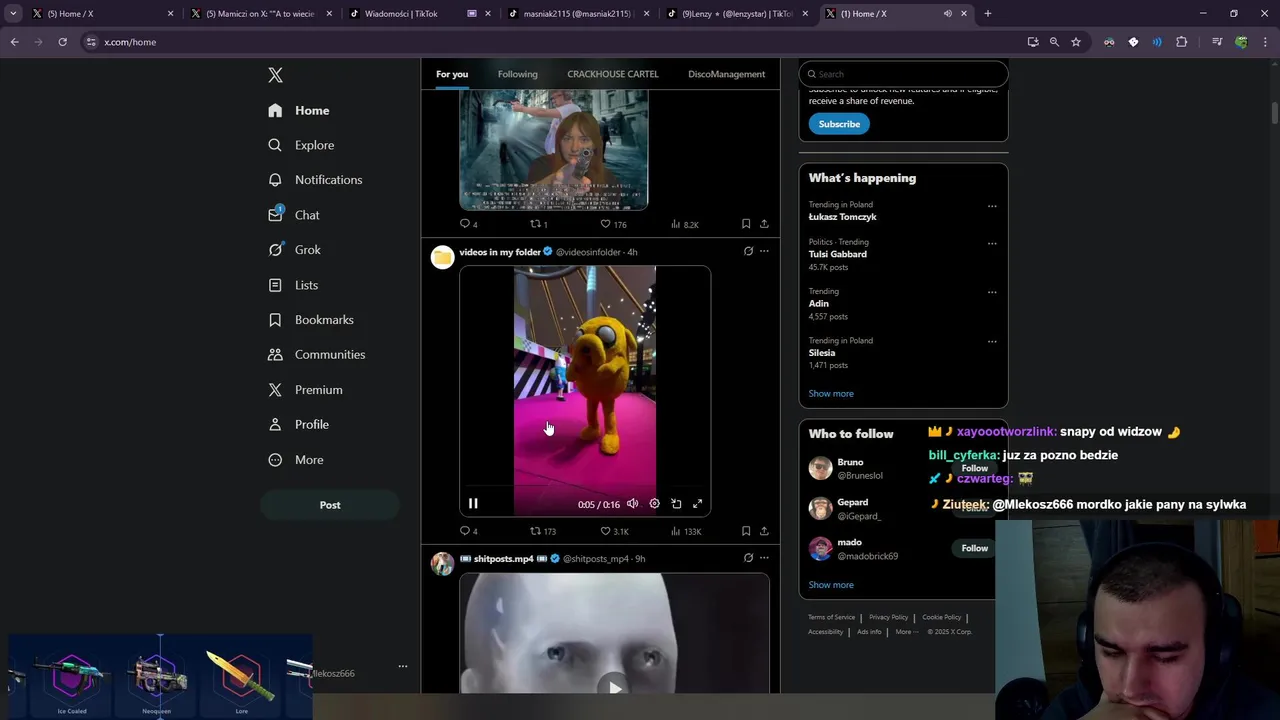This screenshot has height=720, width=1280.
Task: Reload the page in browser toolbar
Action: coord(62,42)
